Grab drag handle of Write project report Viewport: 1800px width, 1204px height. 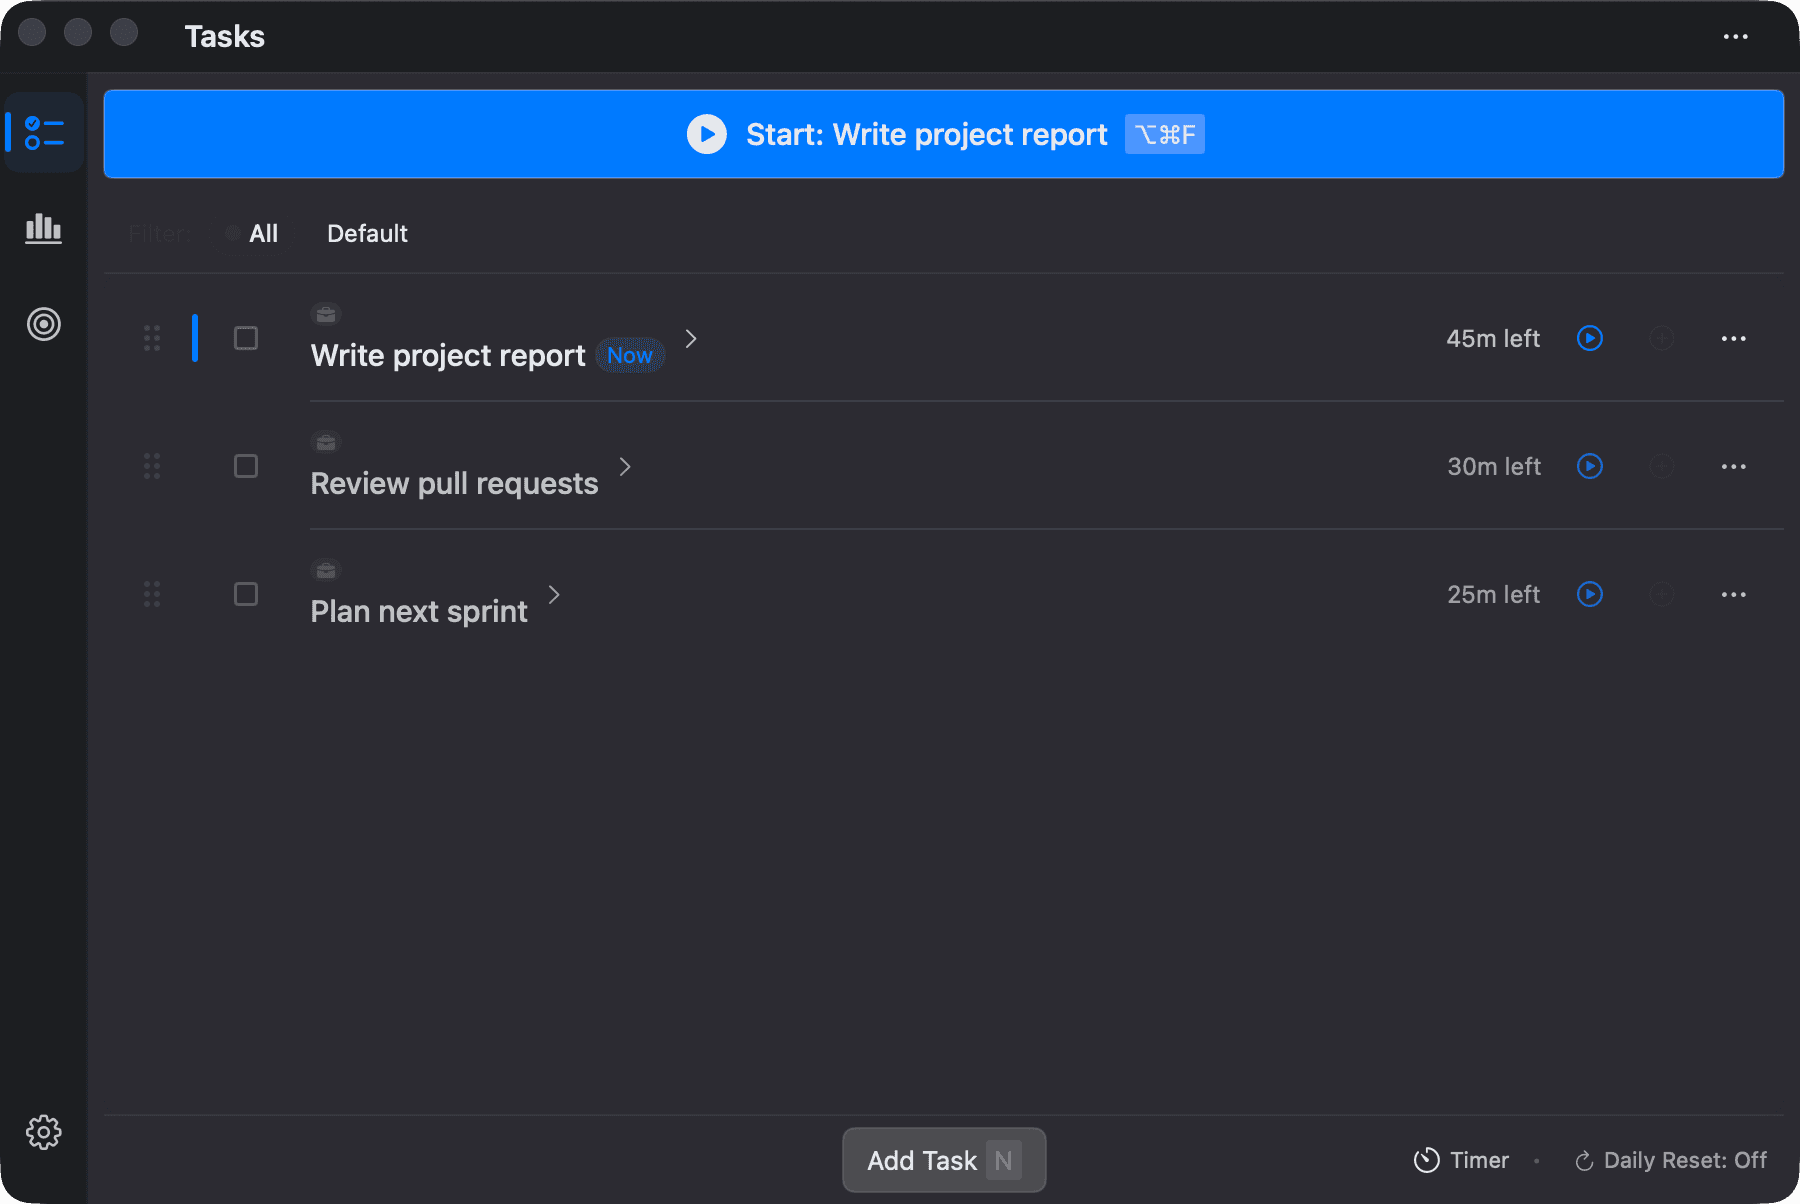pos(152,338)
